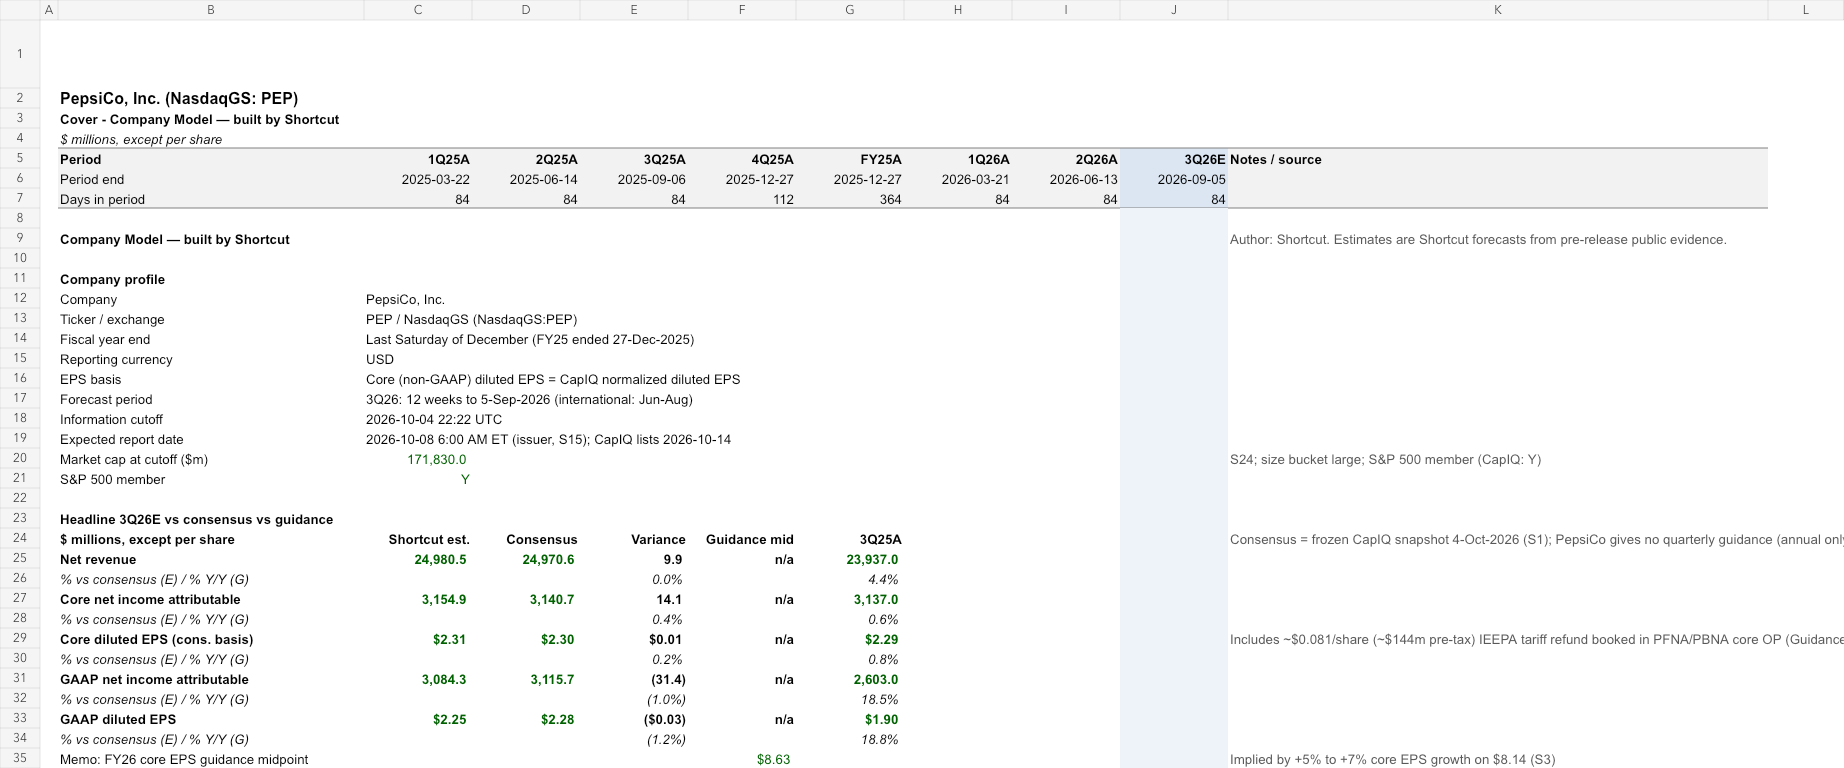Select the column F header
1844x768 pixels.
[x=742, y=10]
